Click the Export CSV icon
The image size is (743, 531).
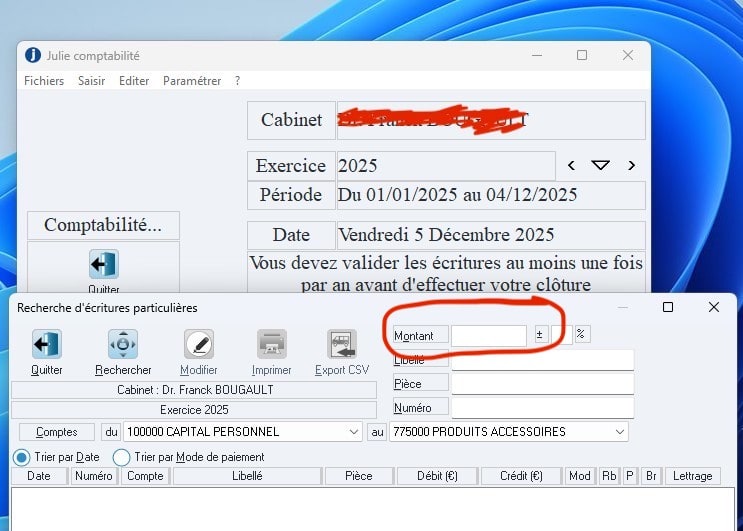click(342, 345)
